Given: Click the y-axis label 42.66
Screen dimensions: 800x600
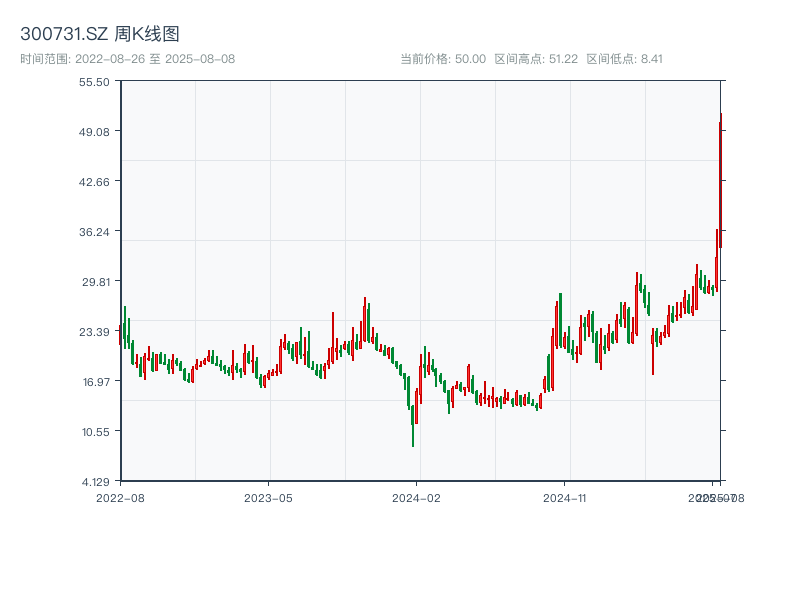Looking at the screenshot, I should (x=94, y=182).
